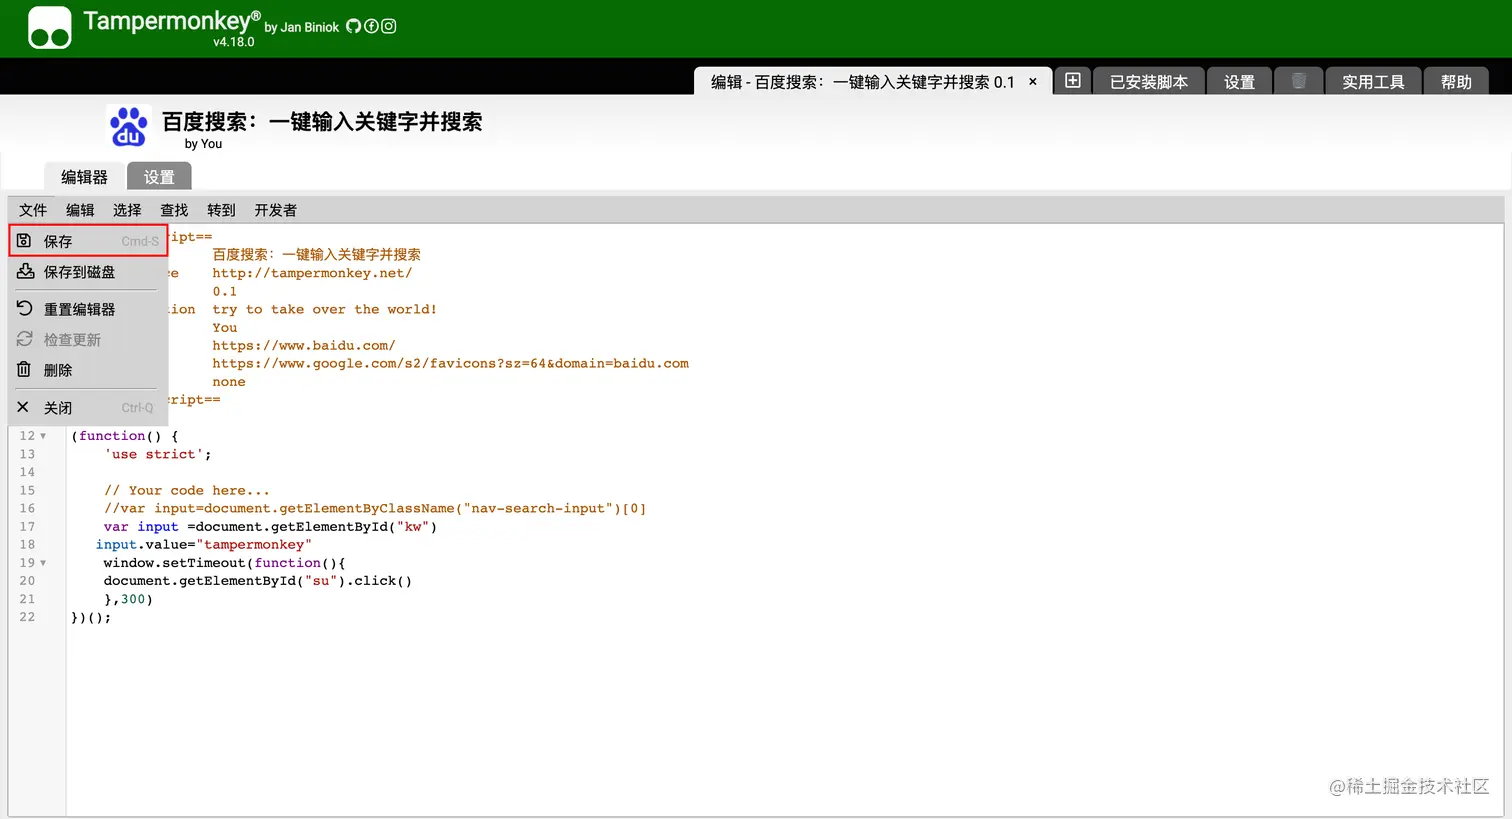Open the 选择 menu
The image size is (1512, 819).
click(127, 210)
